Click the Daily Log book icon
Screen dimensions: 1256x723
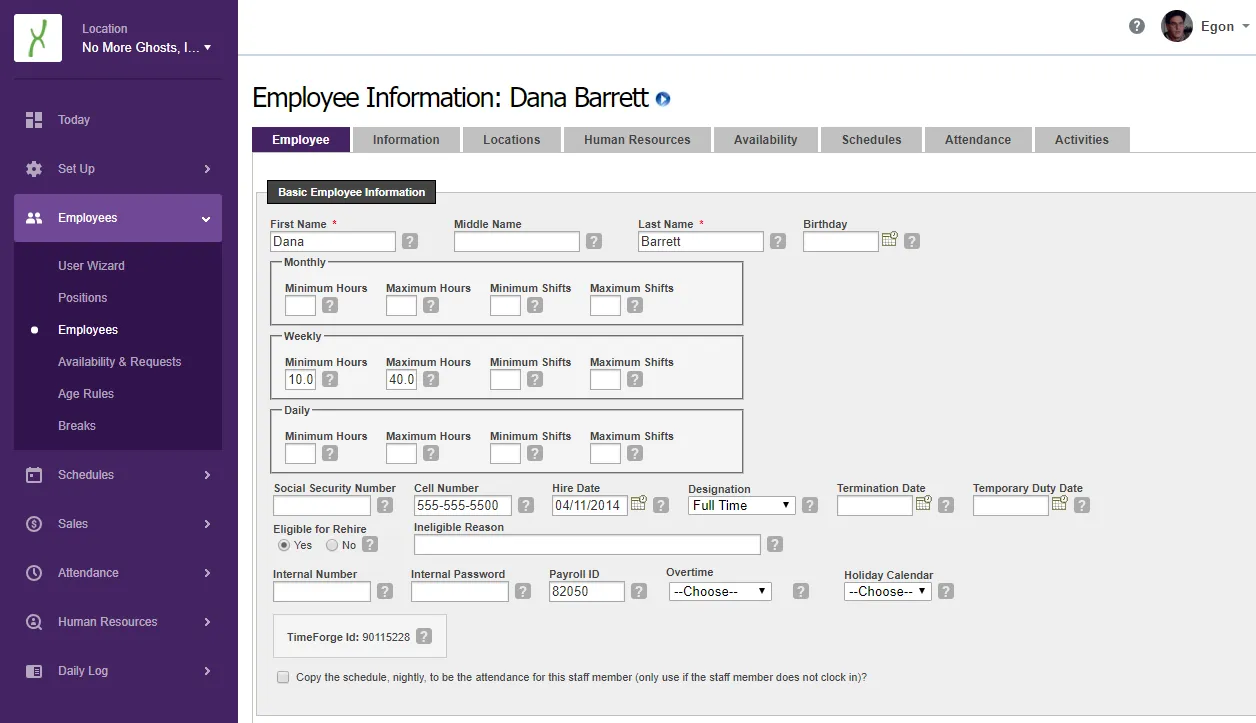pos(34,671)
